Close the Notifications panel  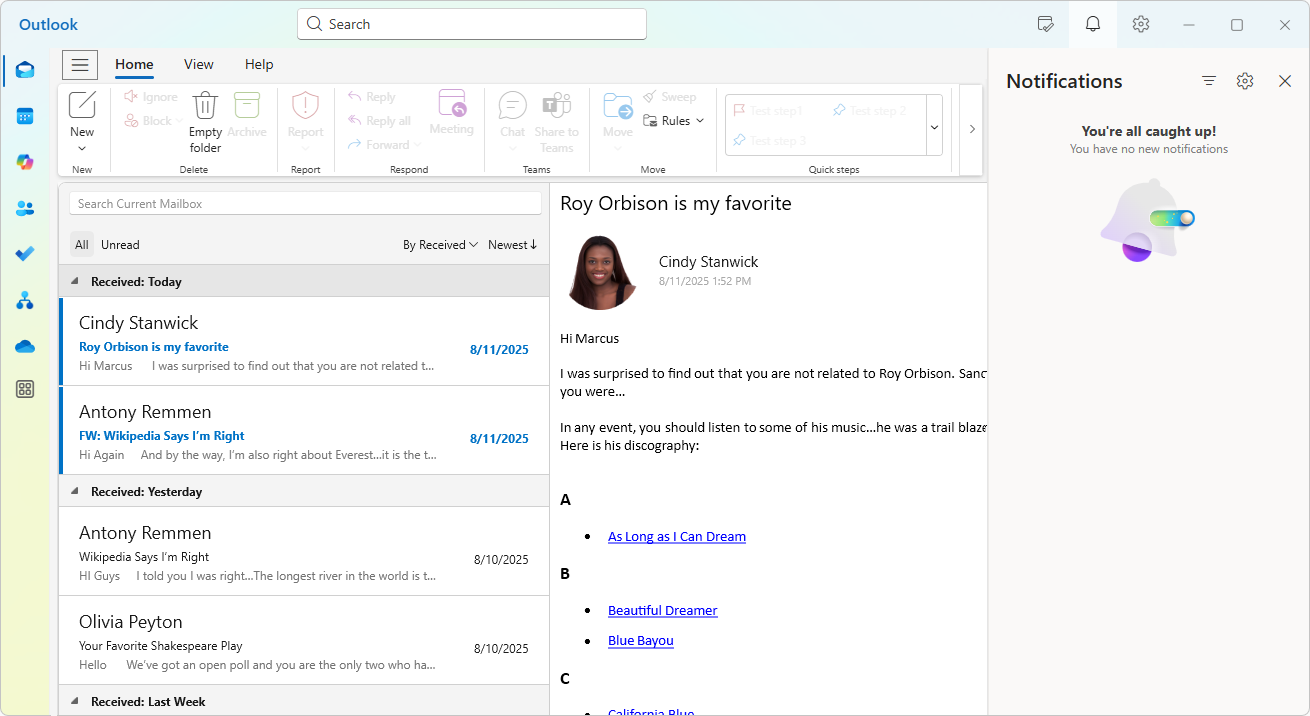(x=1285, y=81)
